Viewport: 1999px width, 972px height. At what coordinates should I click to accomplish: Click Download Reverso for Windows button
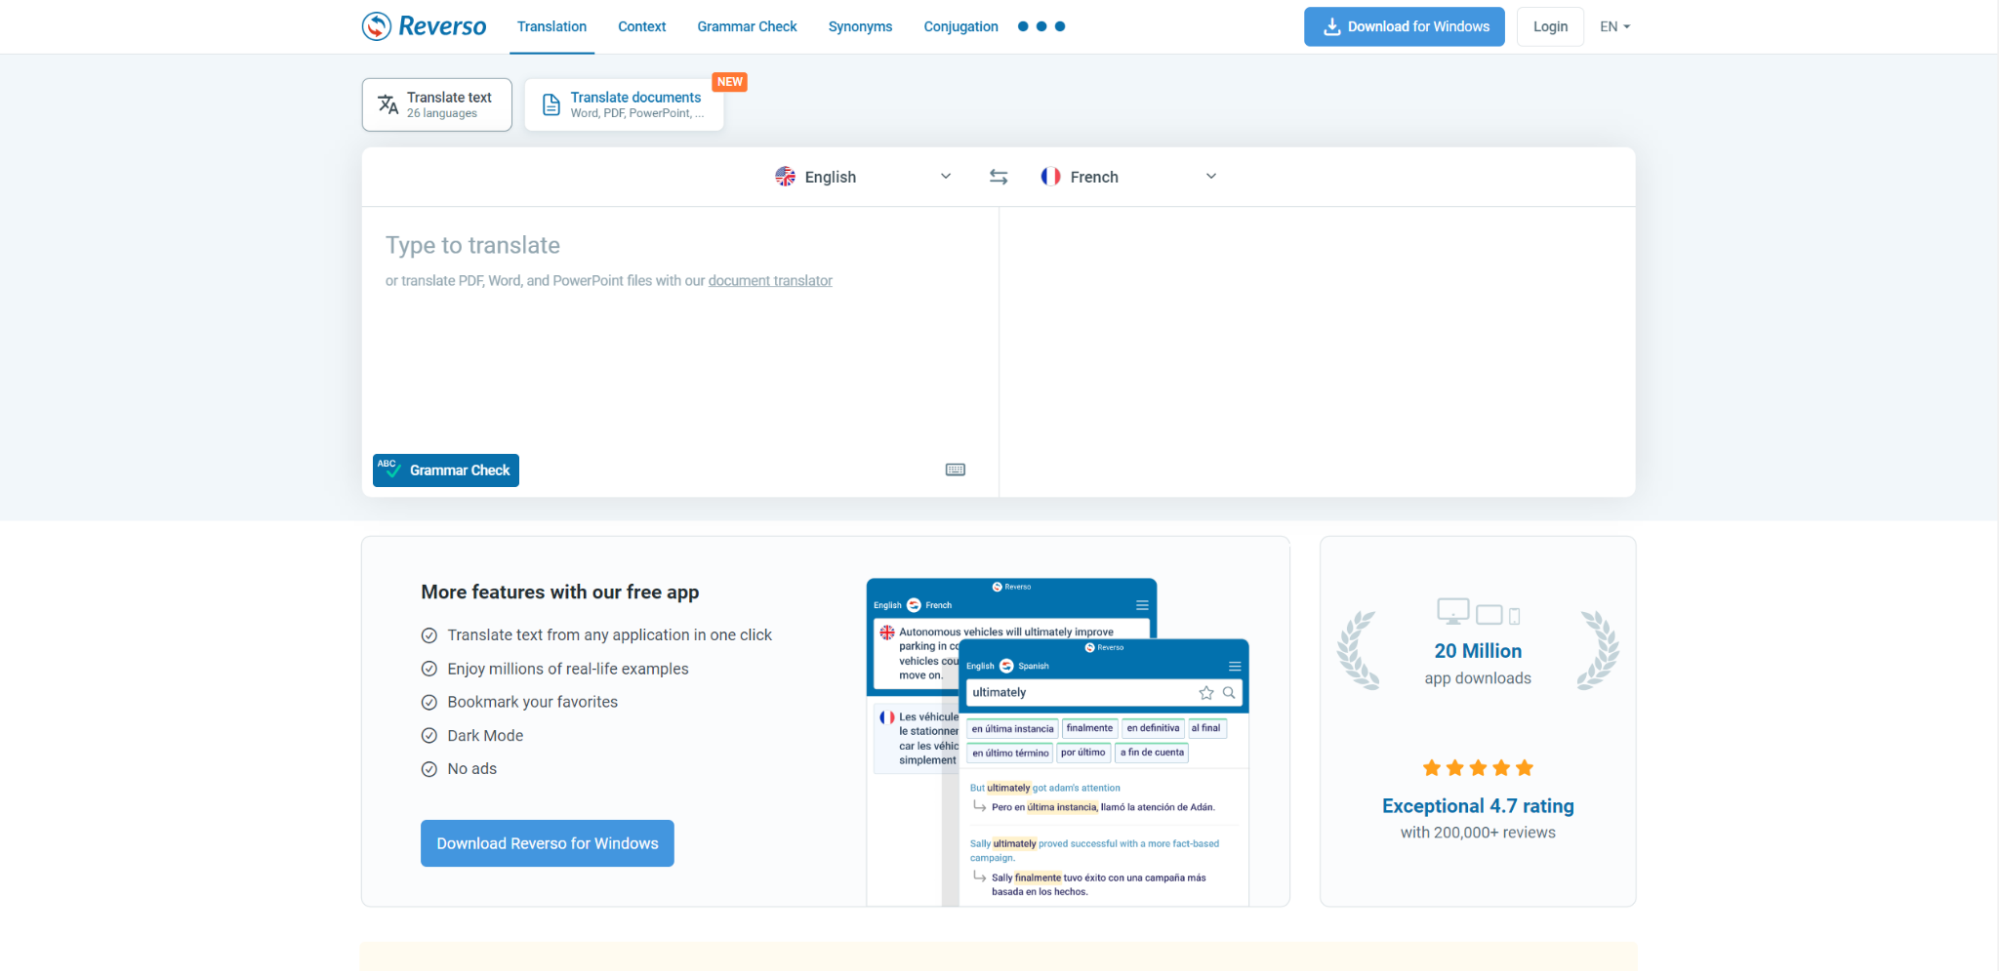click(x=547, y=843)
